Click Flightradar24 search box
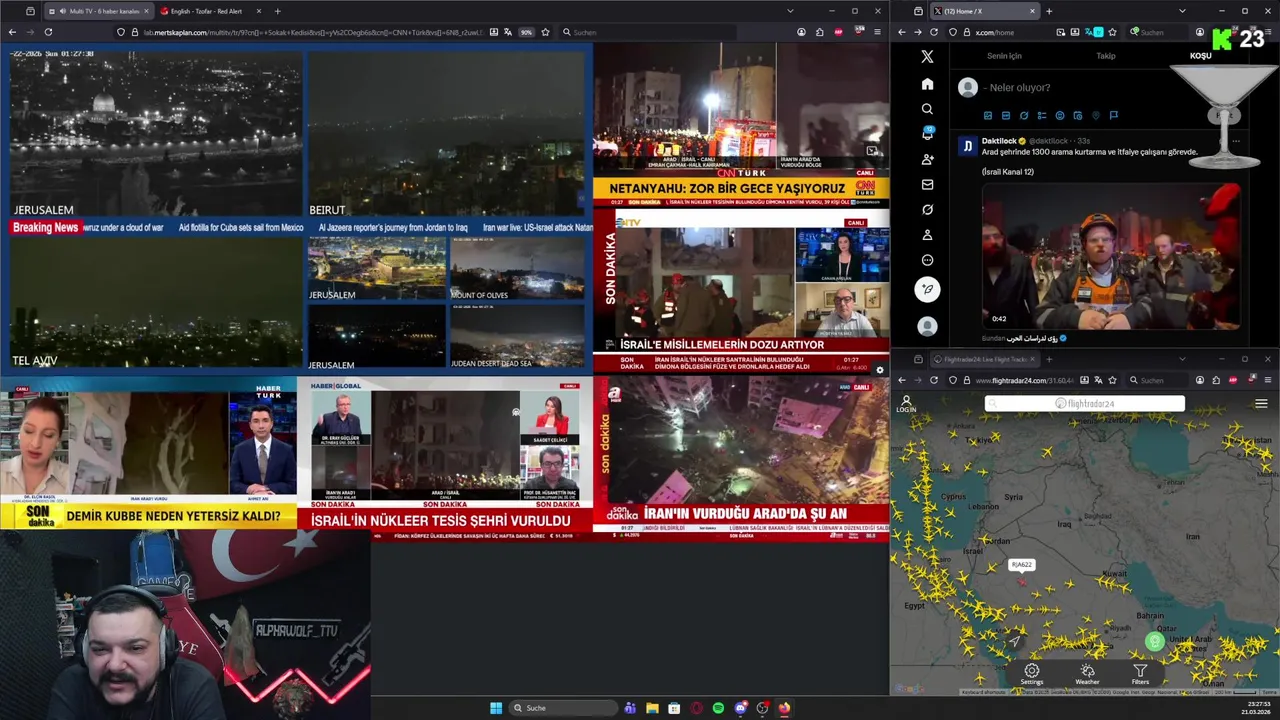This screenshot has height=720, width=1280. [x=1085, y=404]
